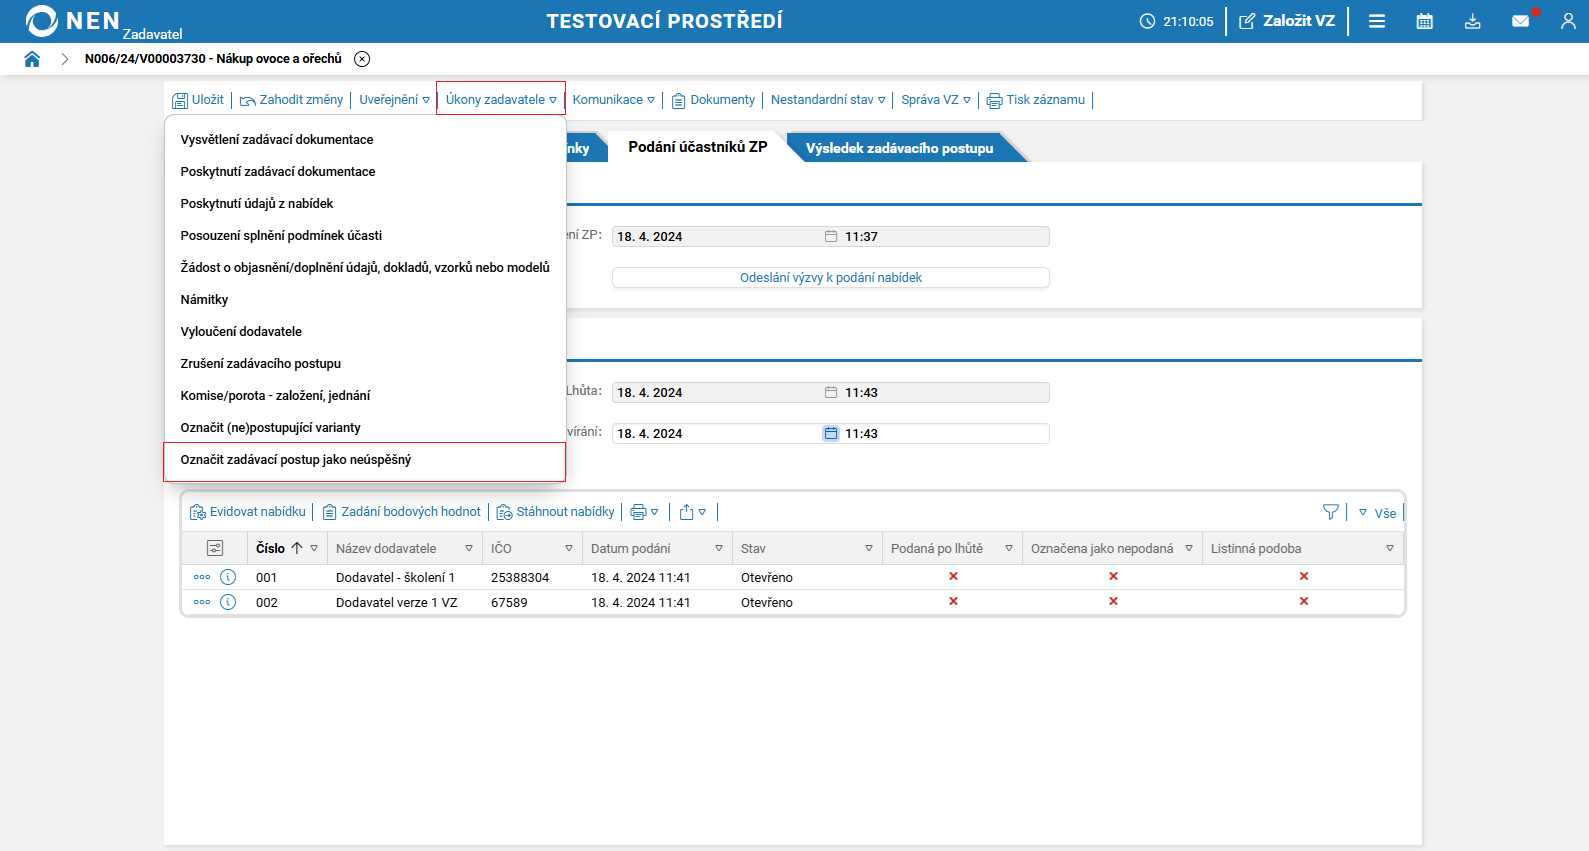Image resolution: width=1589 pixels, height=851 pixels.
Task: Open the hamburger menu icon
Action: point(1377,21)
